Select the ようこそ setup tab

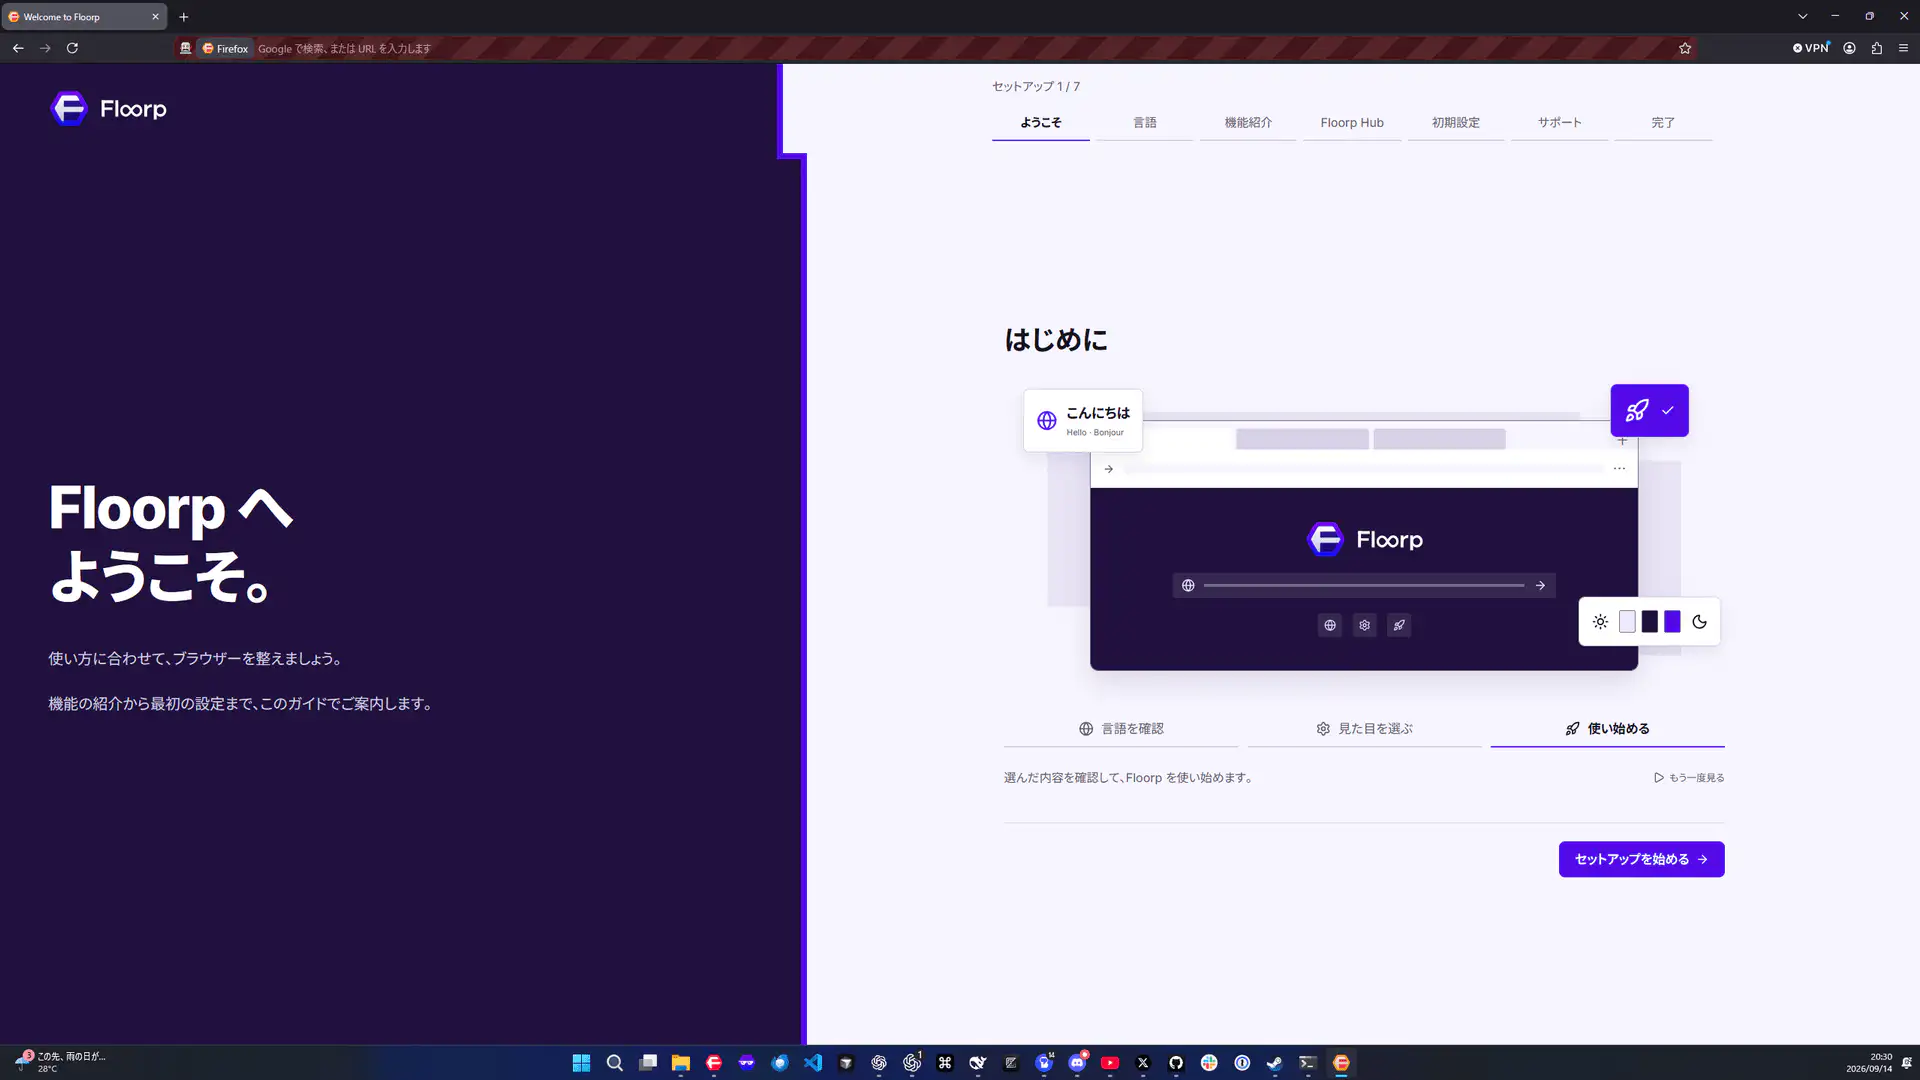[x=1041, y=123]
